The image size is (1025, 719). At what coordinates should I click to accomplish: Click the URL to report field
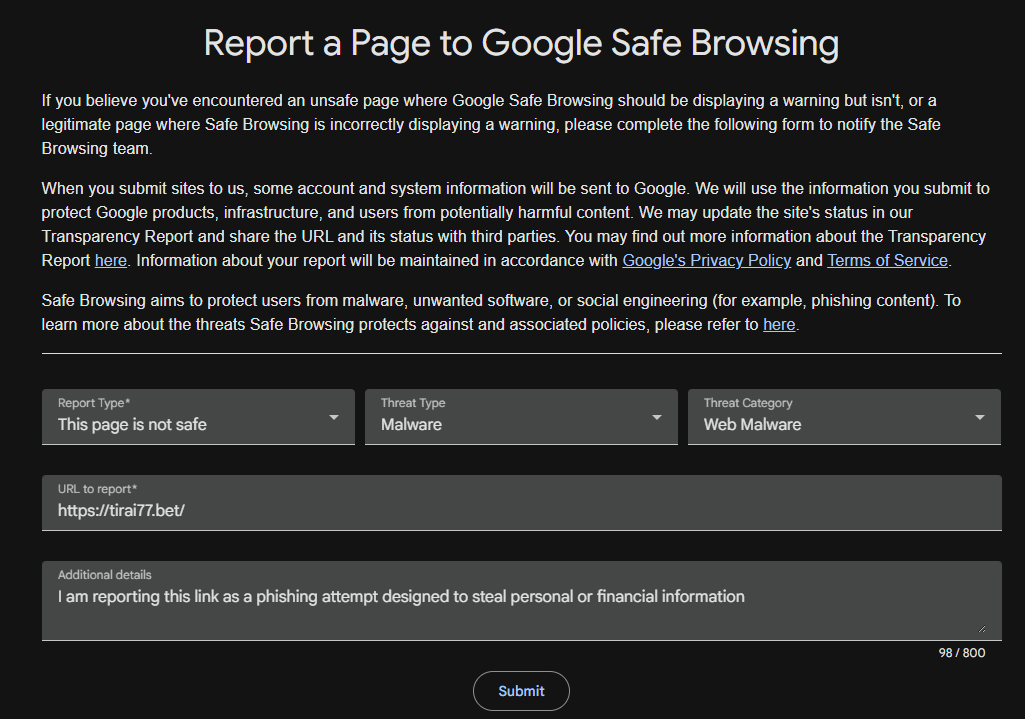pos(522,503)
